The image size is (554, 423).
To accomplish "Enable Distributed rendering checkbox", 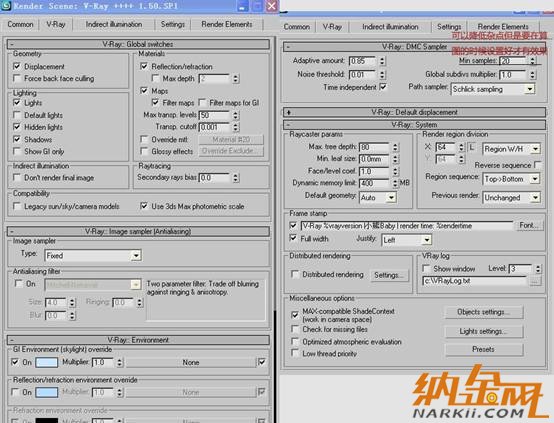I will (x=295, y=274).
